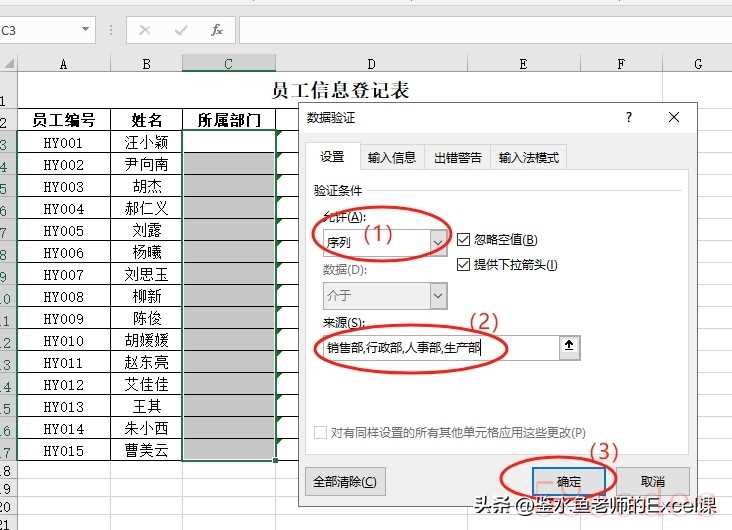Close the 数据验证 dialog

coord(674,117)
